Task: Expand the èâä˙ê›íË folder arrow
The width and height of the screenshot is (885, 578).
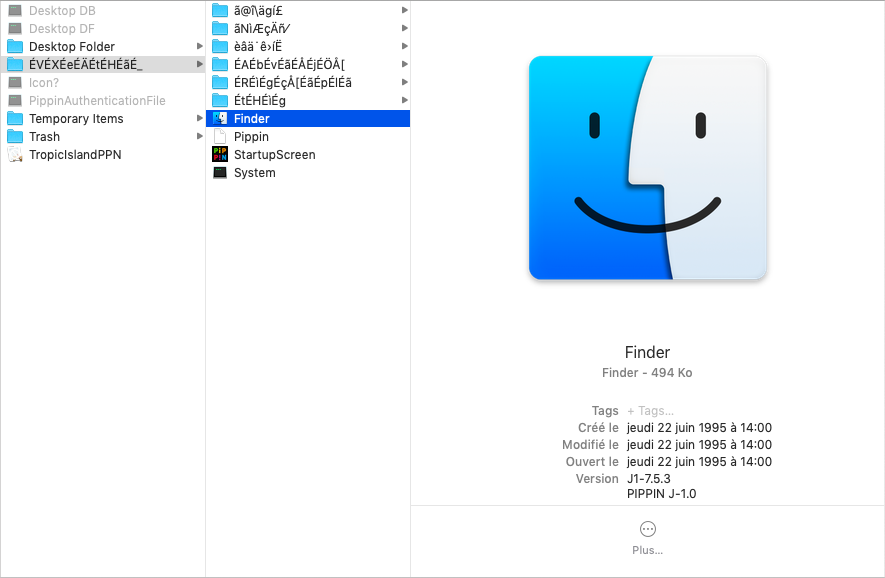Action: [404, 46]
